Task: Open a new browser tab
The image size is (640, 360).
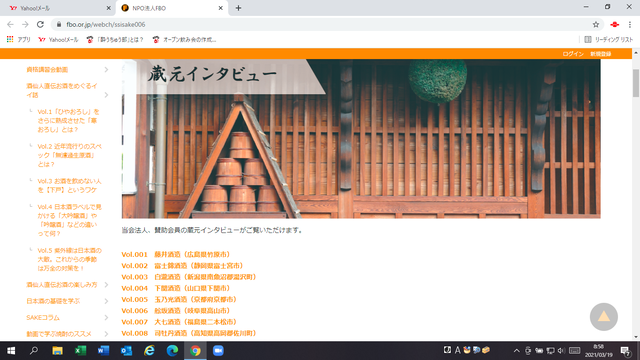Action: (238, 8)
